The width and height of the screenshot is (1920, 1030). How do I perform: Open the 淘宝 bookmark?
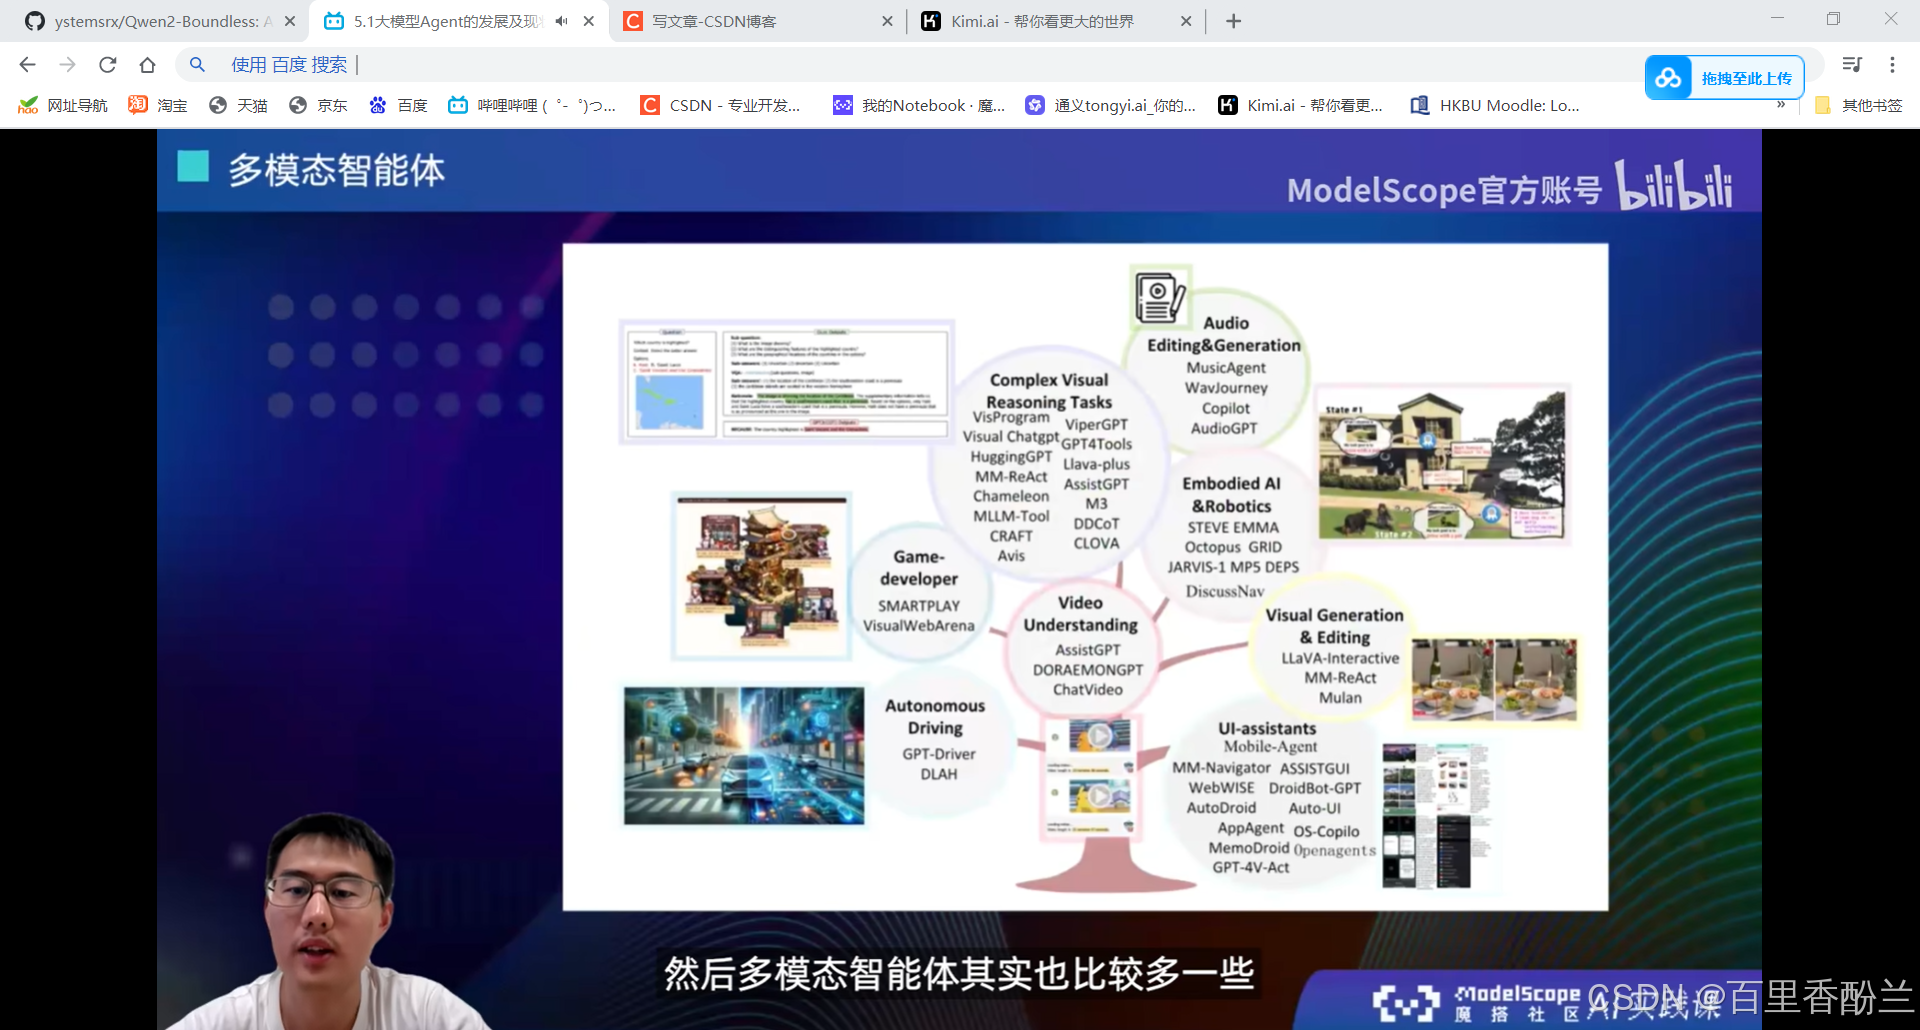[x=158, y=105]
